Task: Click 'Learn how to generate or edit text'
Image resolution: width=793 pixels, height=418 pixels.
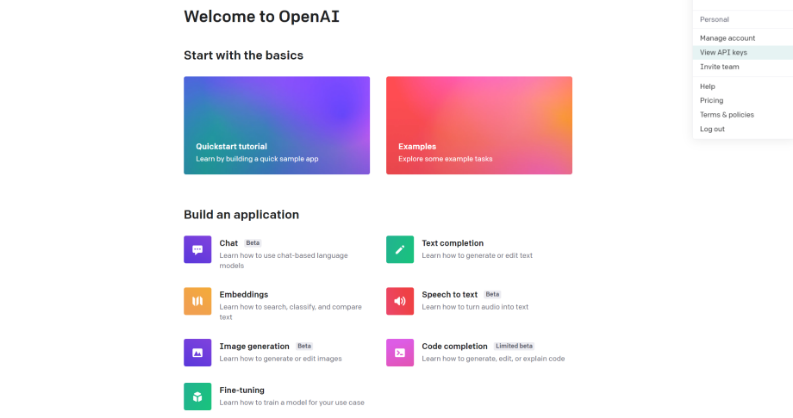Action: (x=477, y=256)
